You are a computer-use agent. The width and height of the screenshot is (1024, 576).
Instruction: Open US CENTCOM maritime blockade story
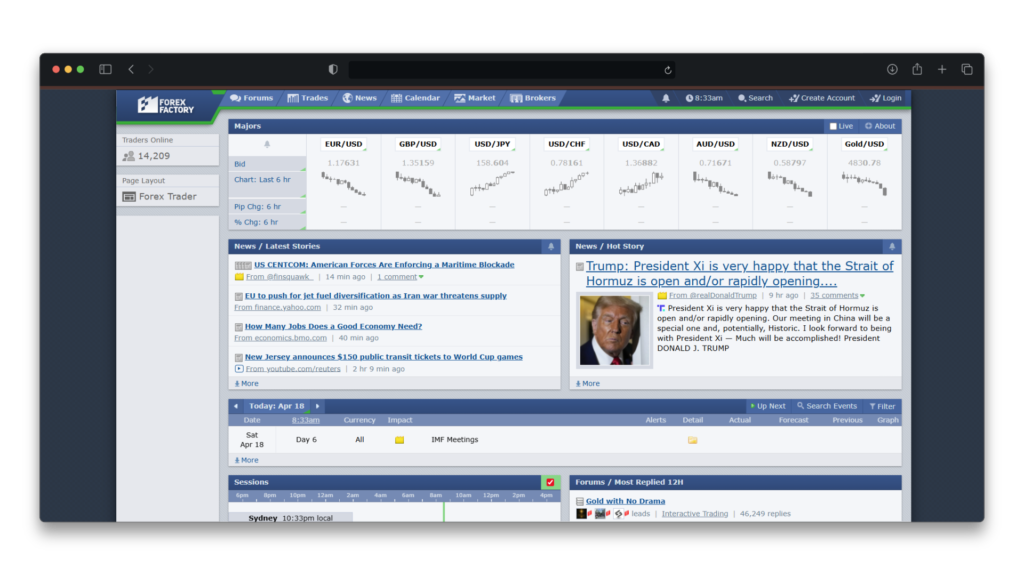coord(384,264)
